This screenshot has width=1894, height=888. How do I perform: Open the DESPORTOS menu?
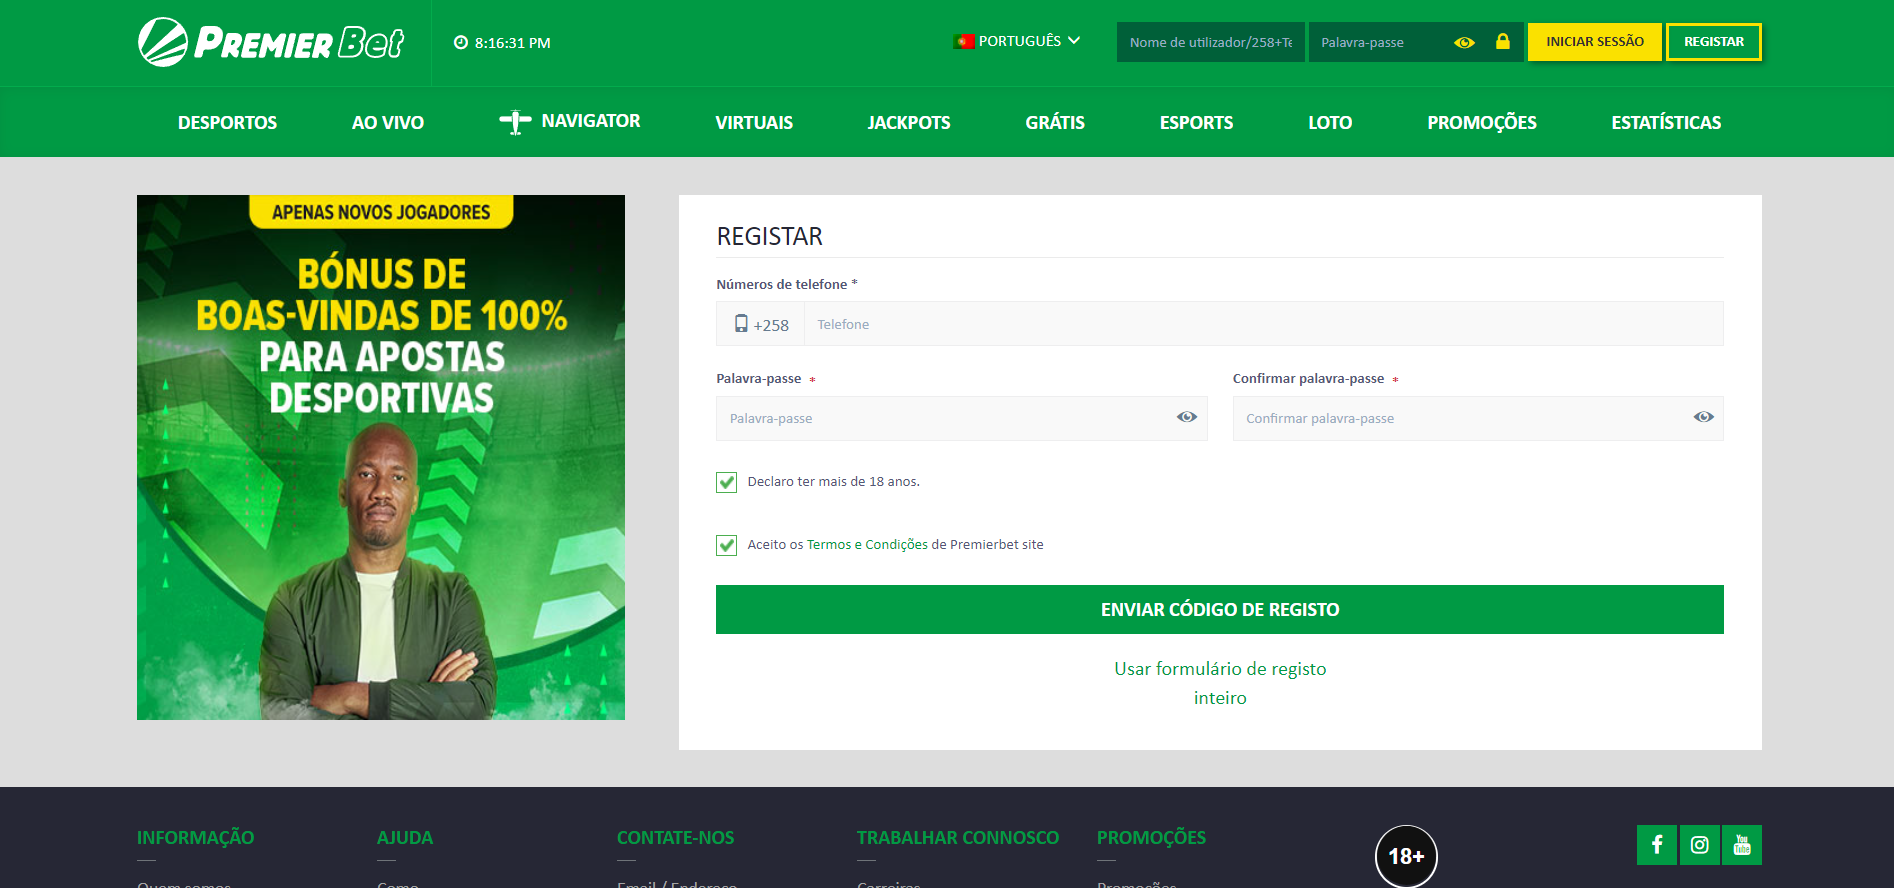tap(227, 122)
